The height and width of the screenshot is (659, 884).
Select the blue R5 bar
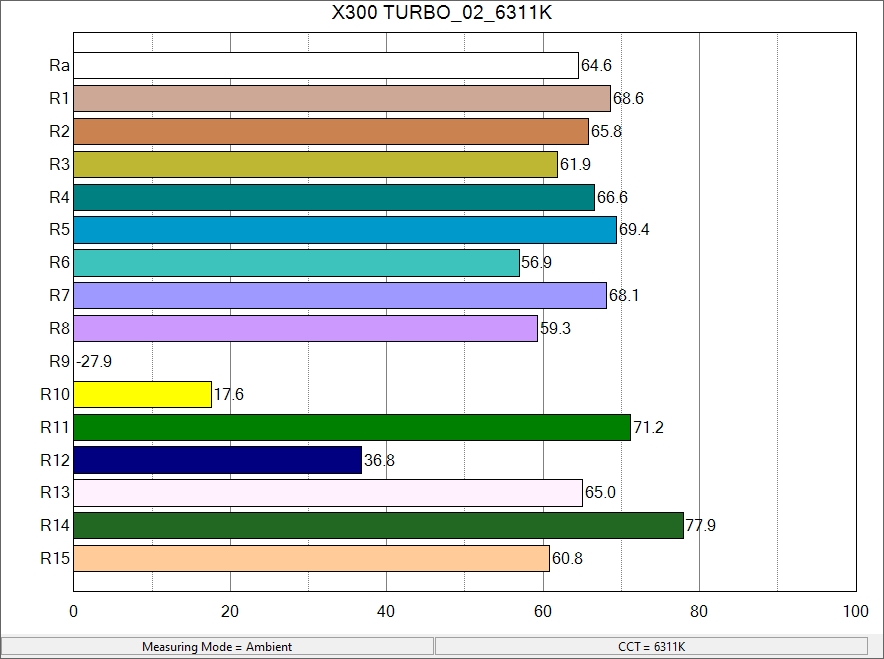click(345, 230)
